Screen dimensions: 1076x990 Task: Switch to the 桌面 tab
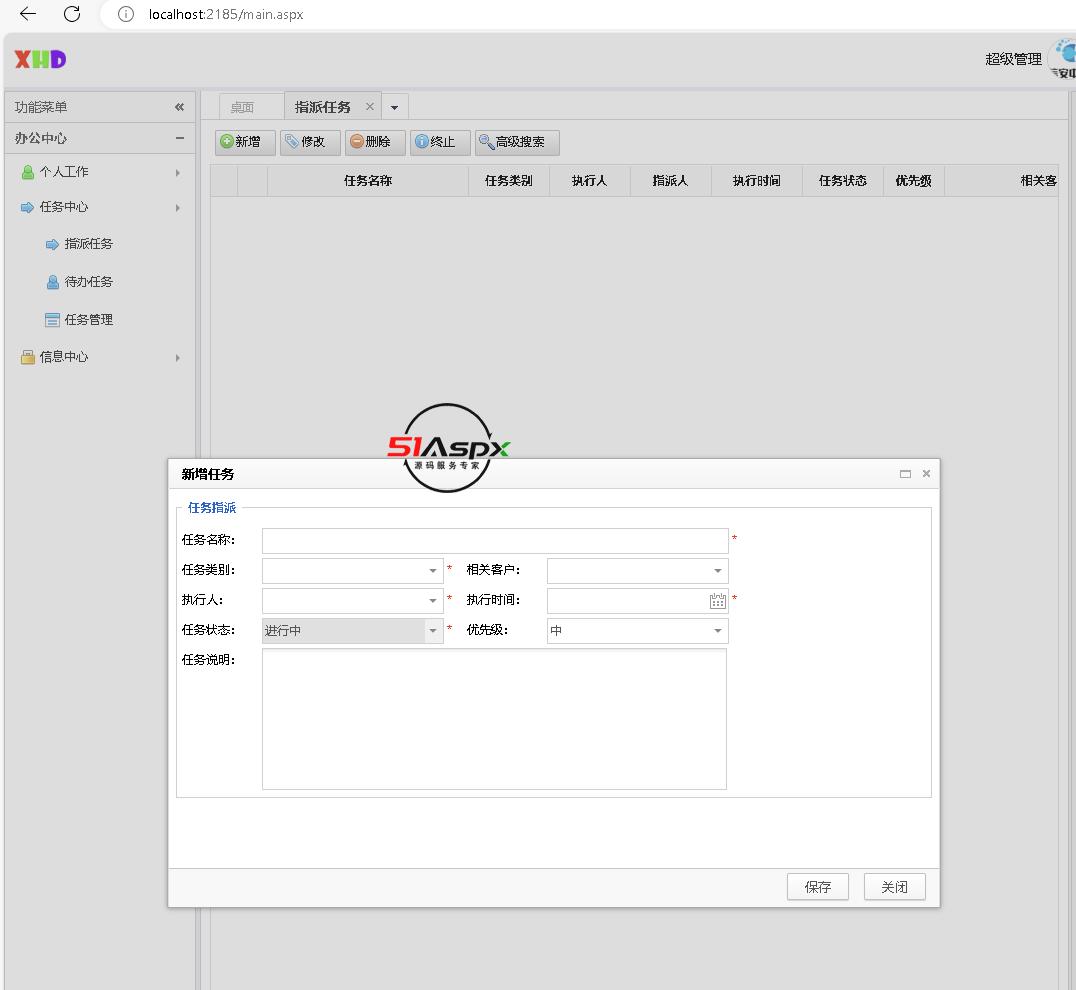point(242,107)
